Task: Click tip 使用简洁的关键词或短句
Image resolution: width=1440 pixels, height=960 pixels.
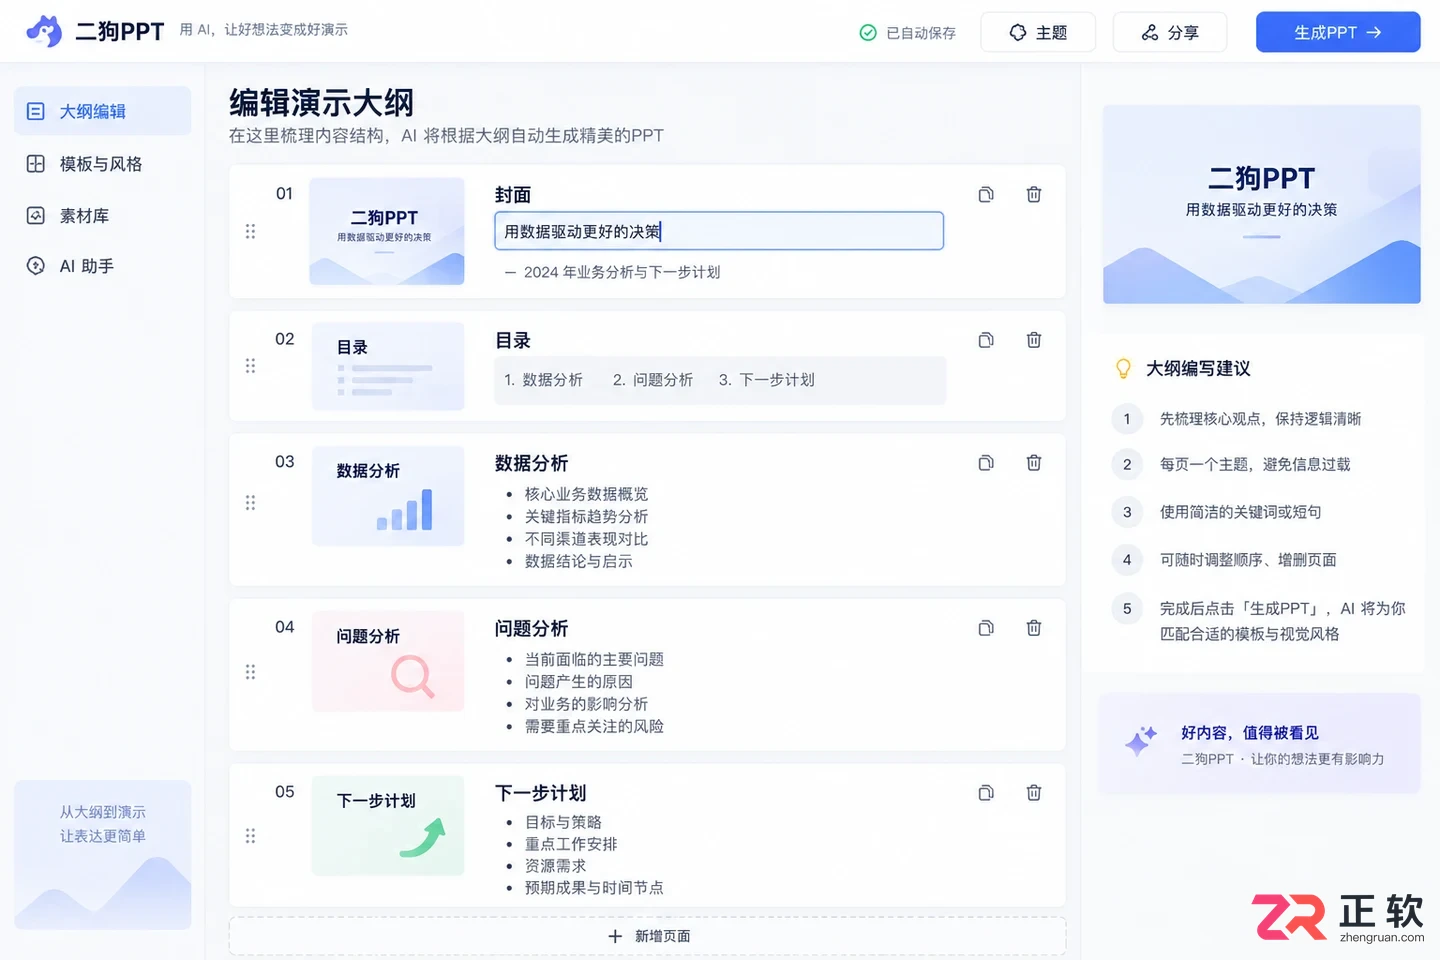Action: click(1240, 512)
